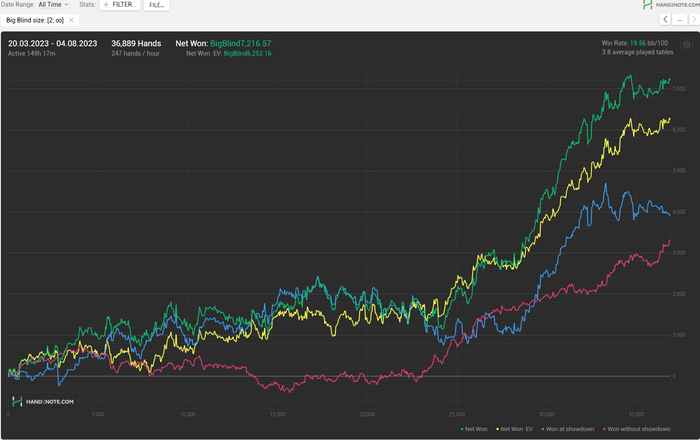Toggle the Net Won legend series
The image size is (700, 440).
coord(474,429)
